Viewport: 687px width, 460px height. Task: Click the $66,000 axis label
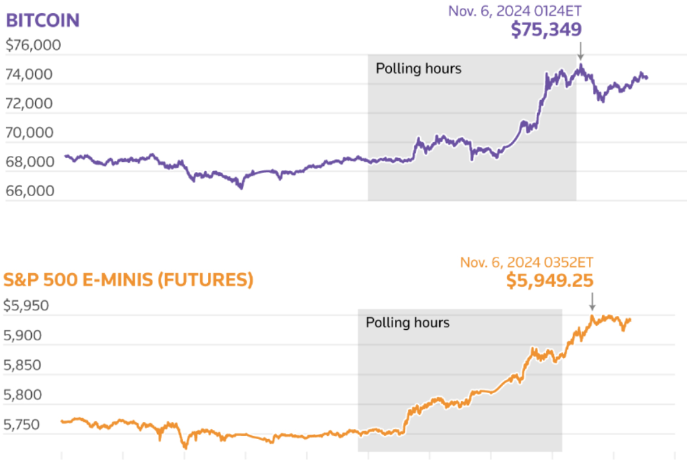point(33,190)
